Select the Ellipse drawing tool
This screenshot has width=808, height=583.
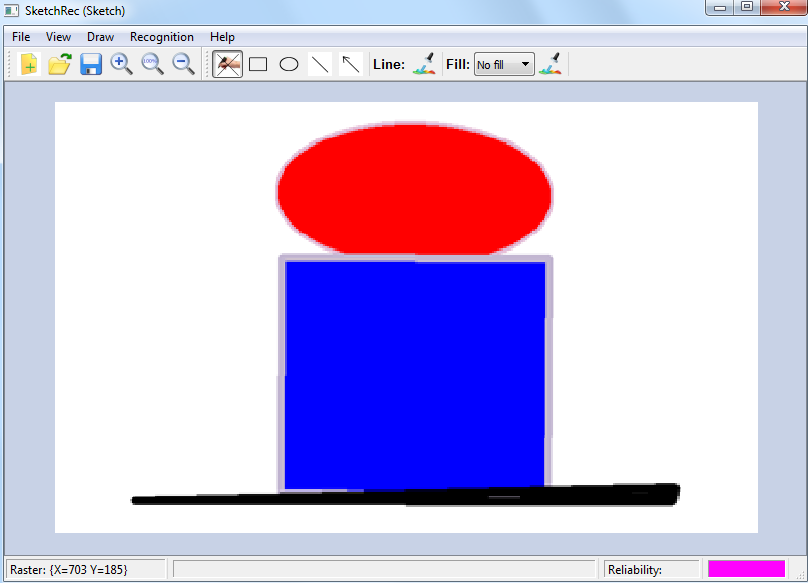click(x=289, y=64)
